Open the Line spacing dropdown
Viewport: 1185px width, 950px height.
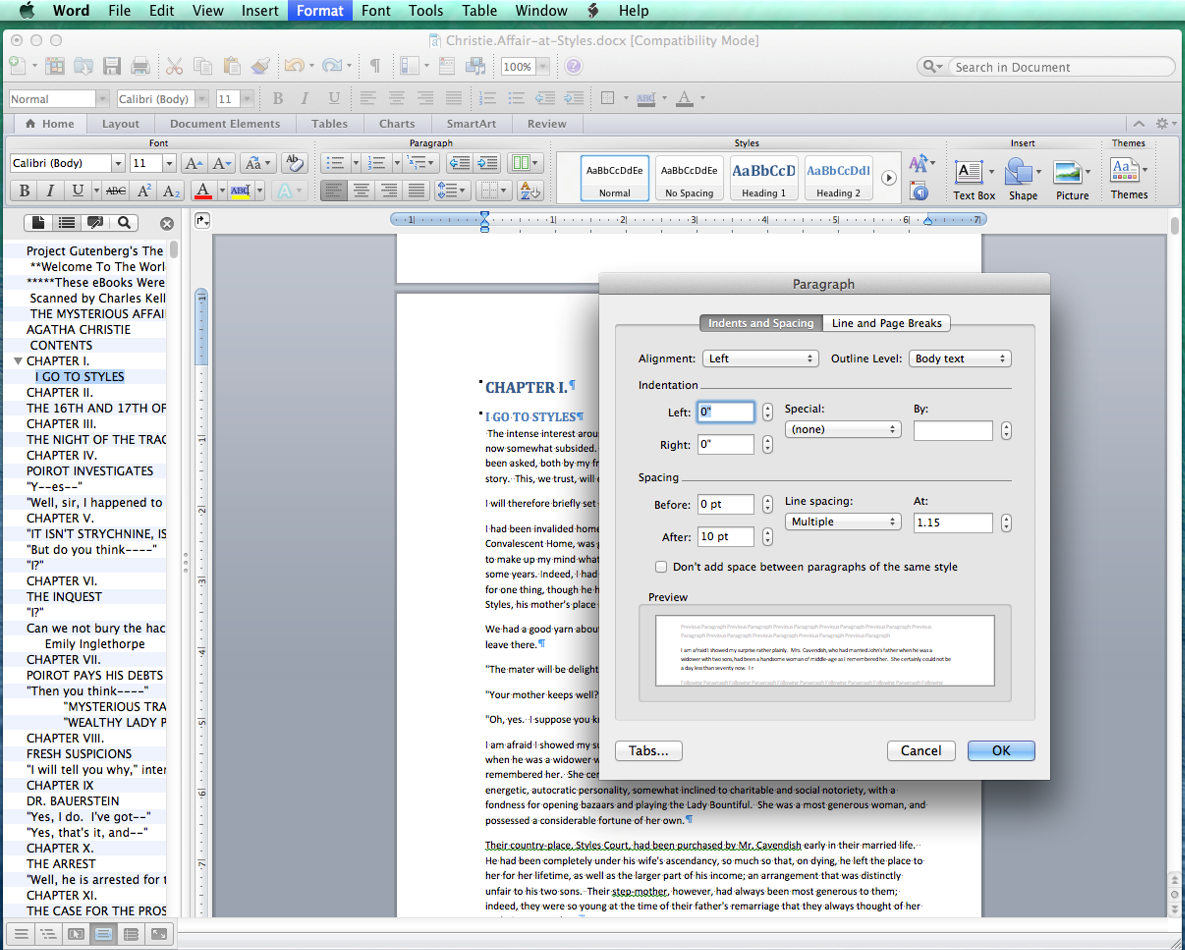tap(842, 522)
